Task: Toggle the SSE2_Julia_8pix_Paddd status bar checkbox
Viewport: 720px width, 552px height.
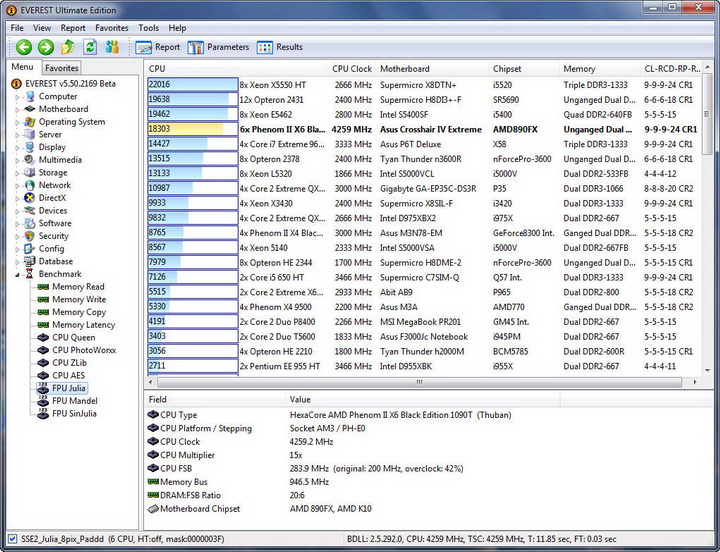Action: point(13,539)
